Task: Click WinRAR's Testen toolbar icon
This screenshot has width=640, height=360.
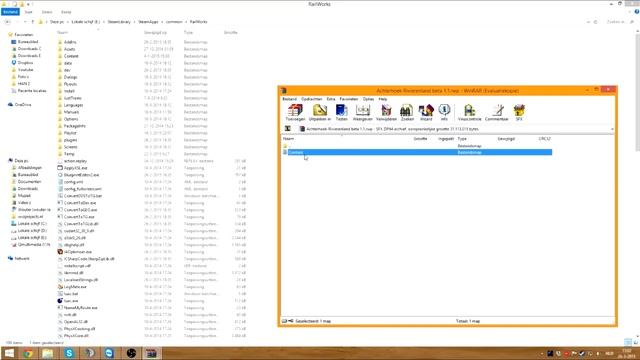Action: (342, 112)
